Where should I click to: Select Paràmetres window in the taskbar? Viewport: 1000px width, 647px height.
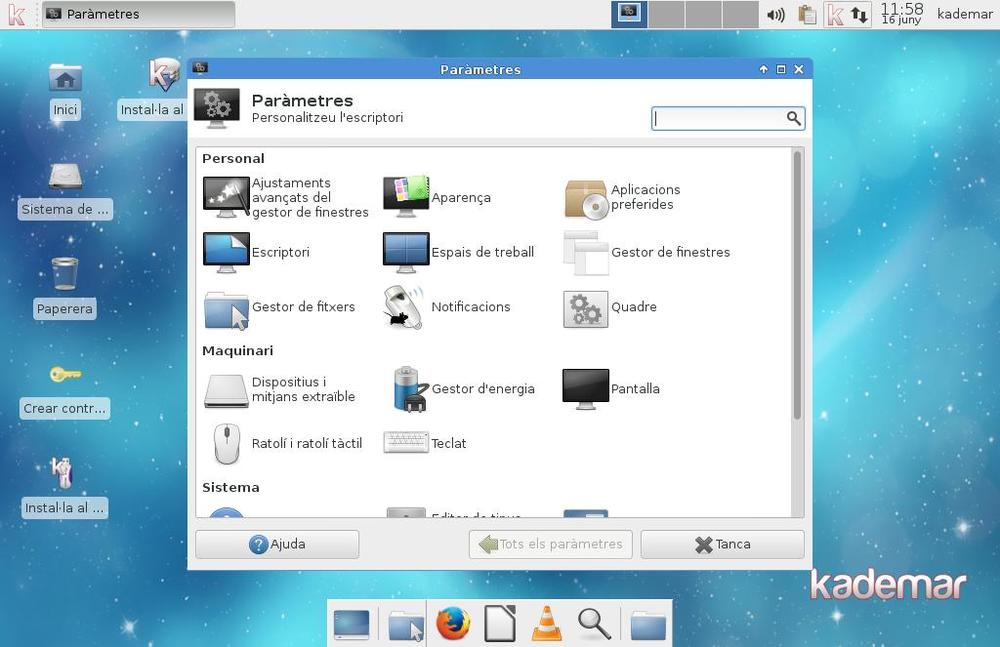tap(139, 14)
